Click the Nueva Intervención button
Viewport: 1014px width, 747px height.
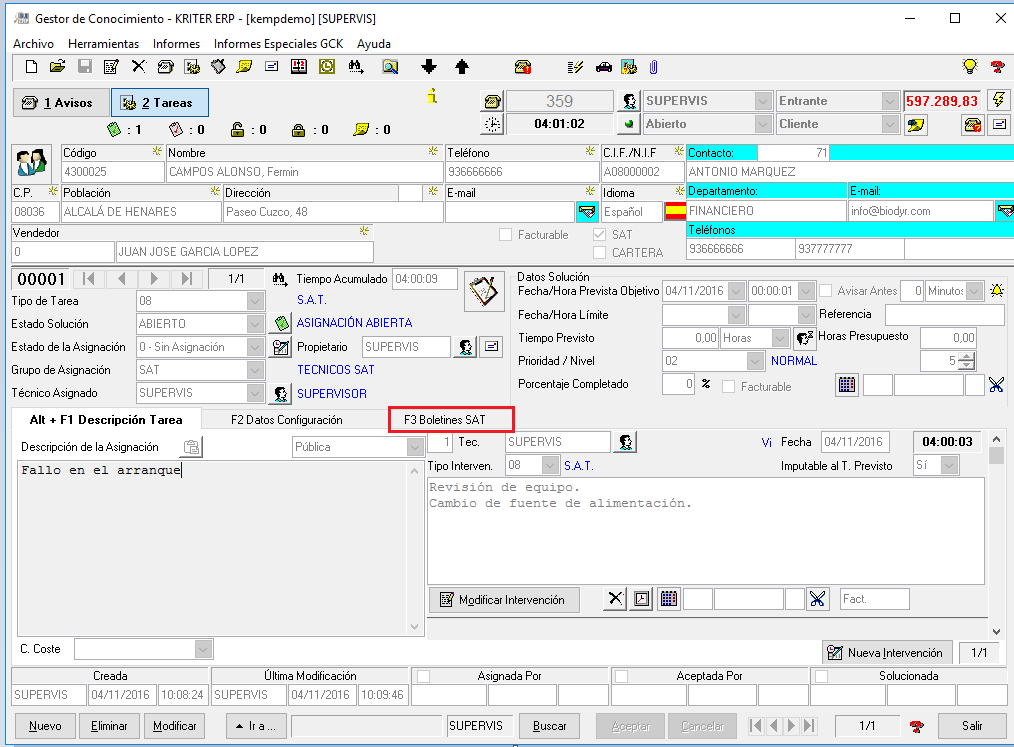pyautogui.click(x=887, y=653)
